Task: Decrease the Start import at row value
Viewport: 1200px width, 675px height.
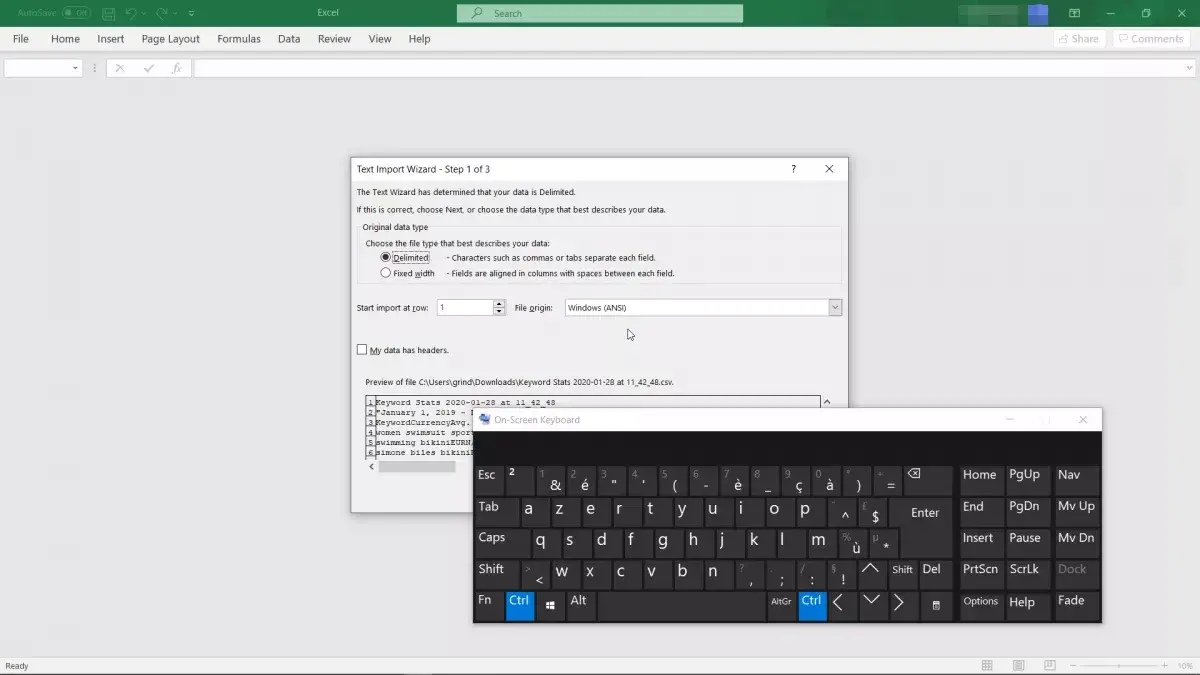Action: [499, 312]
